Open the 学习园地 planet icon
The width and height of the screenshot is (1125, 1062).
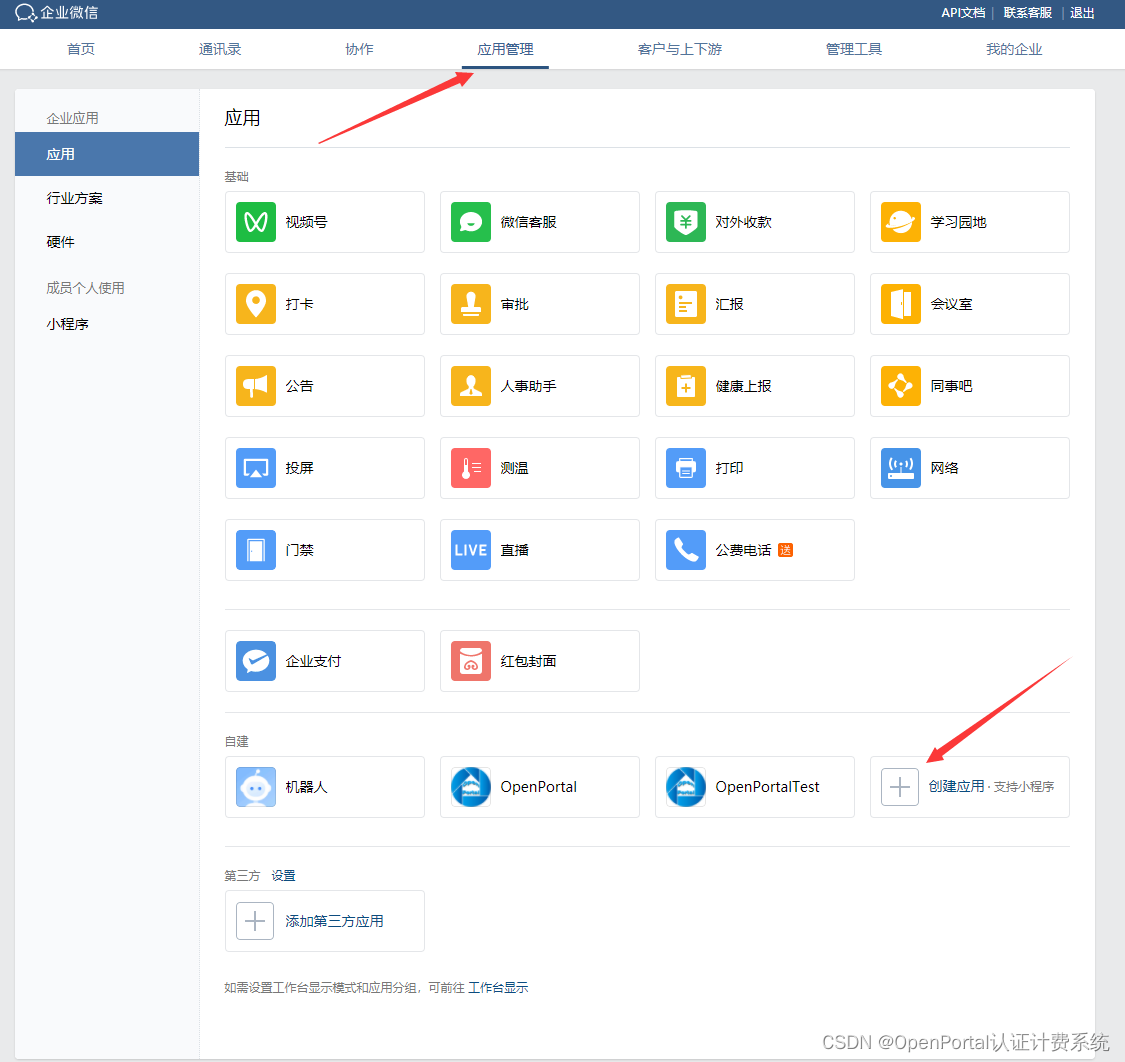click(x=901, y=222)
